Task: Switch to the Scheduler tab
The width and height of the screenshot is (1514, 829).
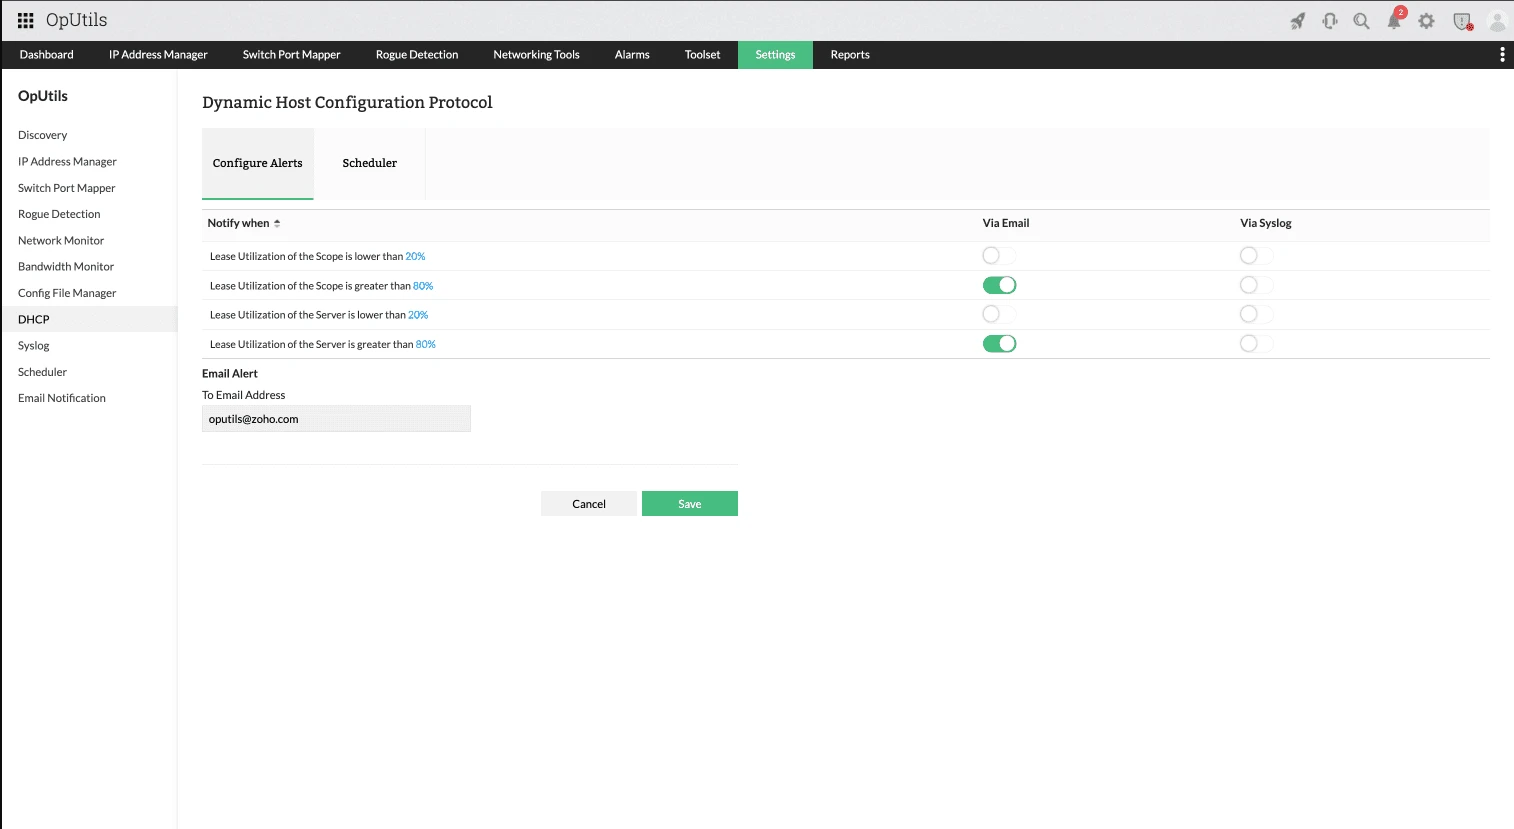Action: click(369, 162)
